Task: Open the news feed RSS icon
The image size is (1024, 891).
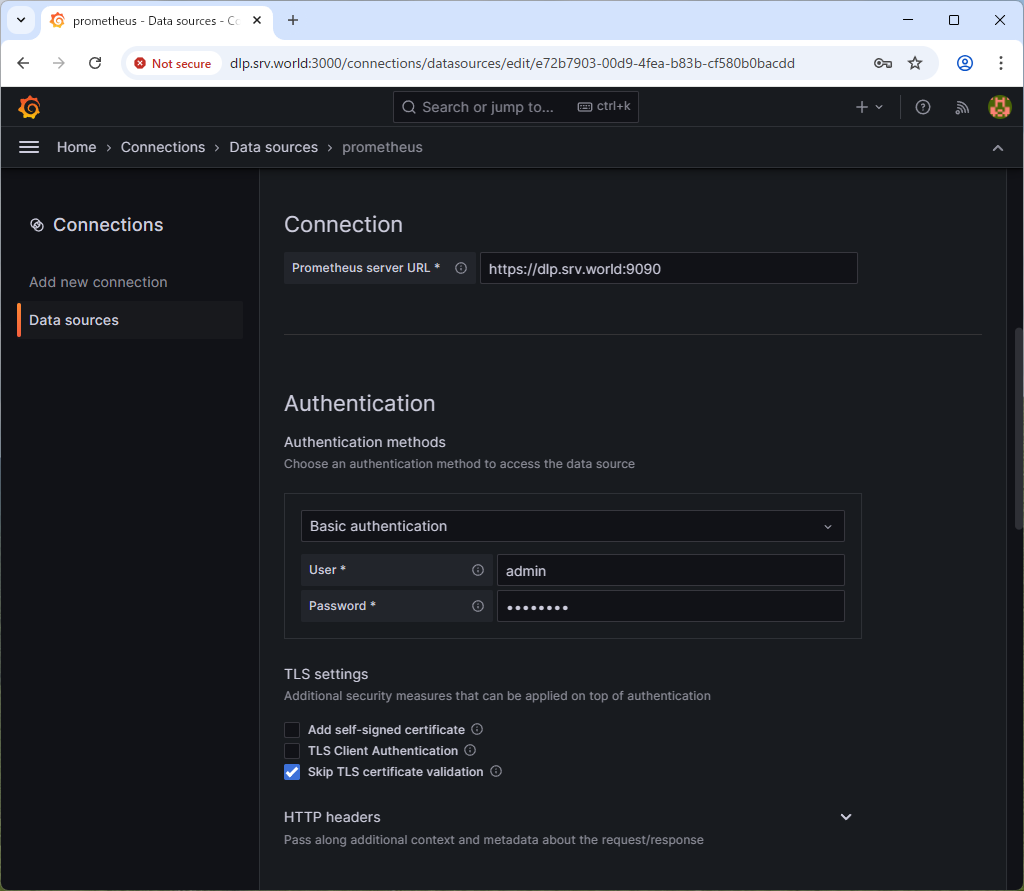Action: click(961, 107)
